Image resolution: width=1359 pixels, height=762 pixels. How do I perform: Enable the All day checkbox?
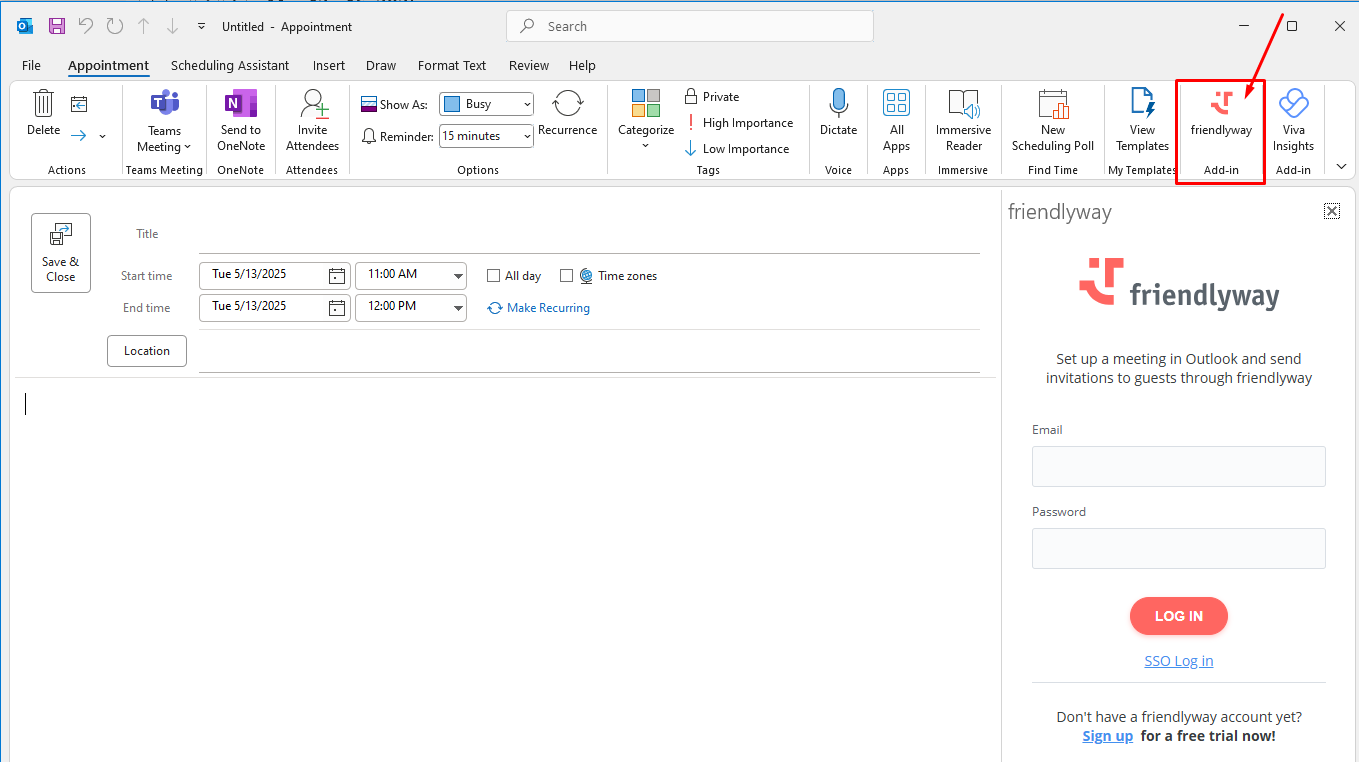pyautogui.click(x=494, y=276)
